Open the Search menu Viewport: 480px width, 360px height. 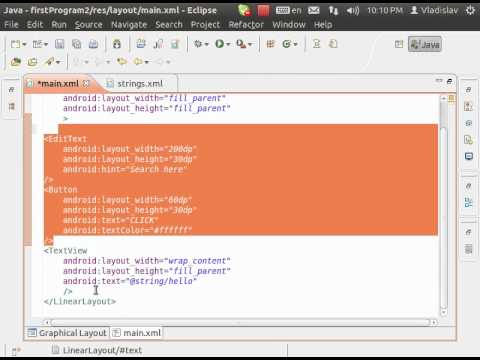pyautogui.click(x=169, y=25)
